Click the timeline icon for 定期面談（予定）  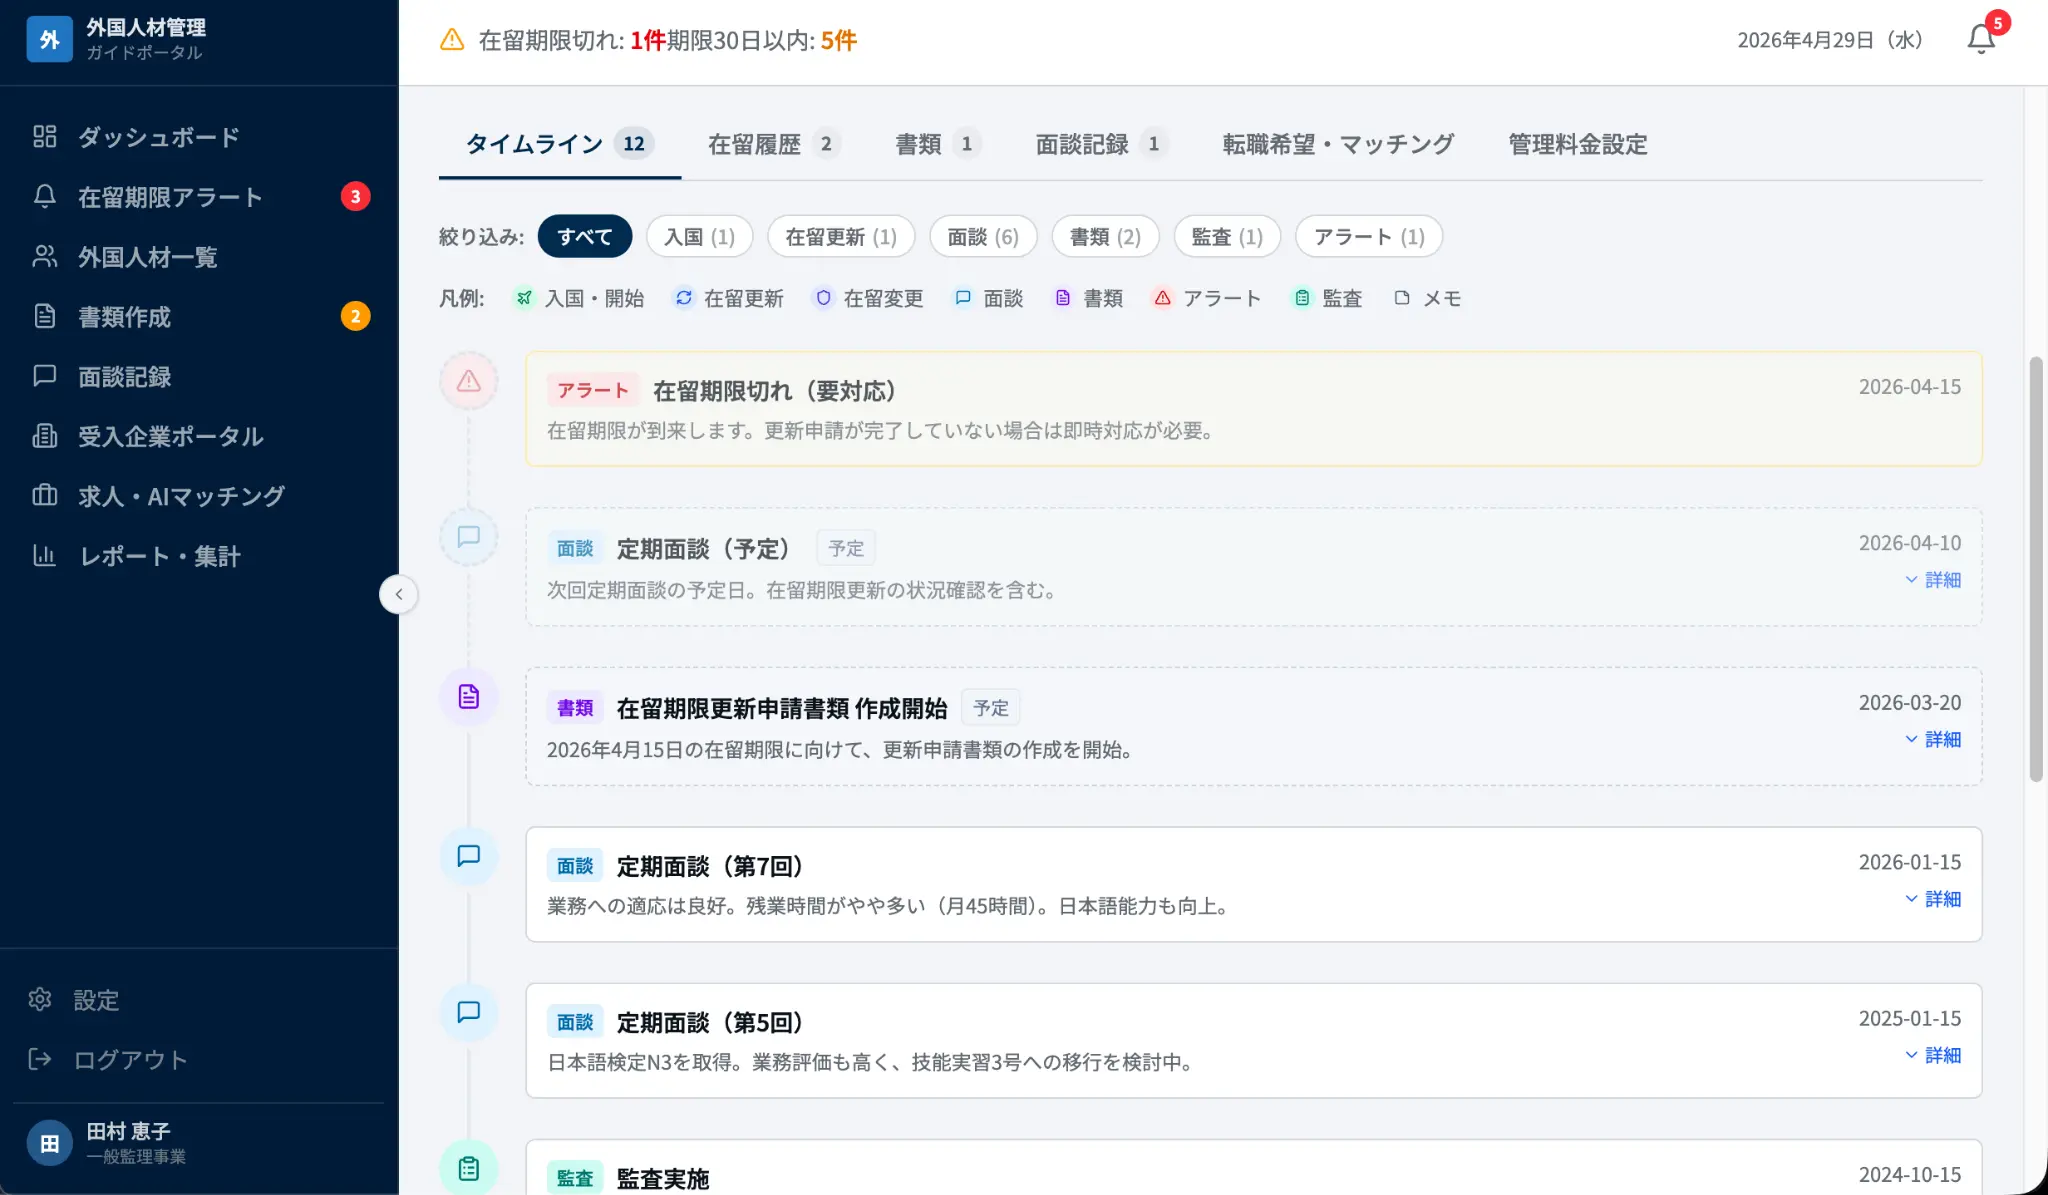click(468, 537)
